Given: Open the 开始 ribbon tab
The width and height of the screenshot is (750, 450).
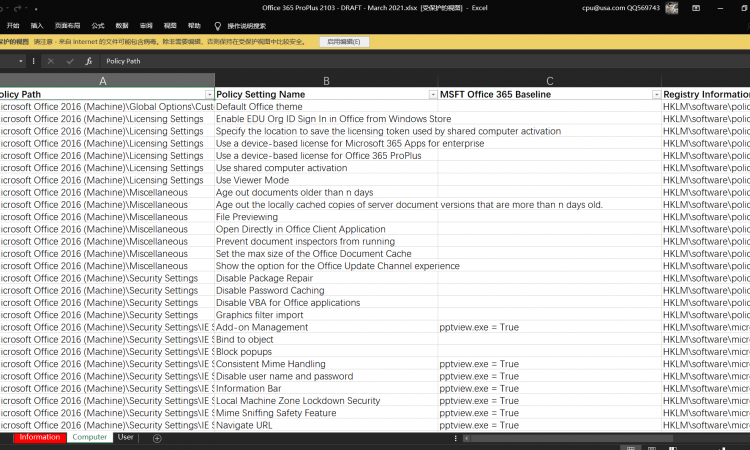Looking at the screenshot, I should (x=13, y=26).
